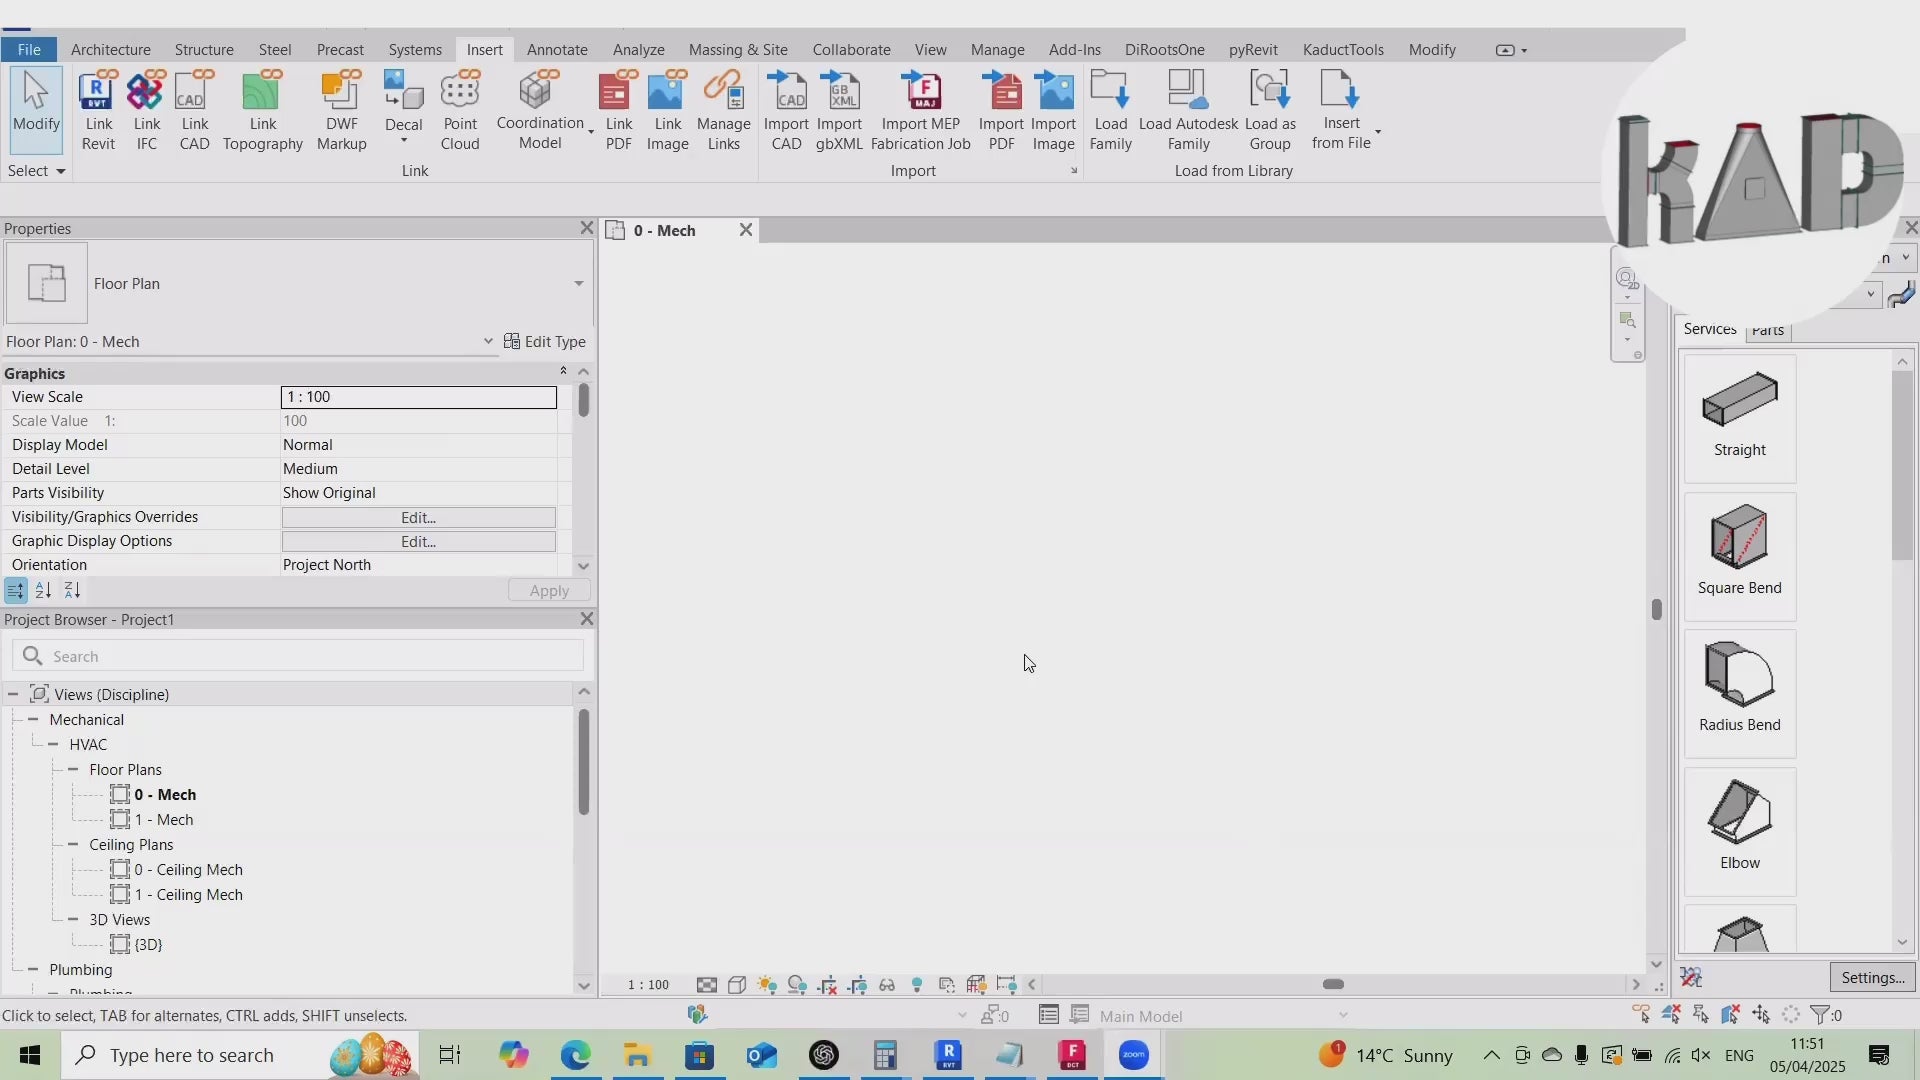Click the Import CAD tool
The image size is (1920, 1080).
pyautogui.click(x=786, y=110)
